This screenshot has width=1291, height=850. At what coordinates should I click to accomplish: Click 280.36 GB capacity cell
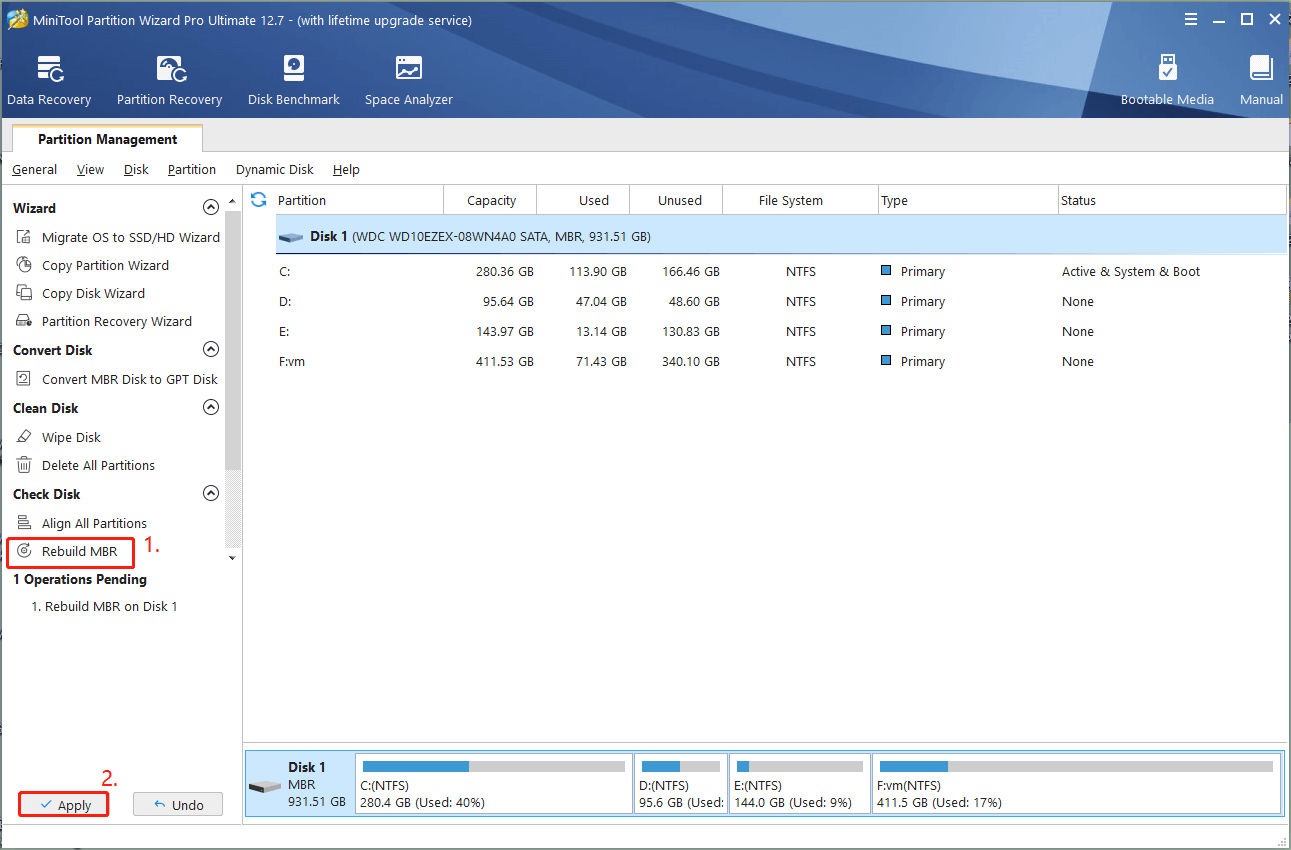tap(505, 271)
